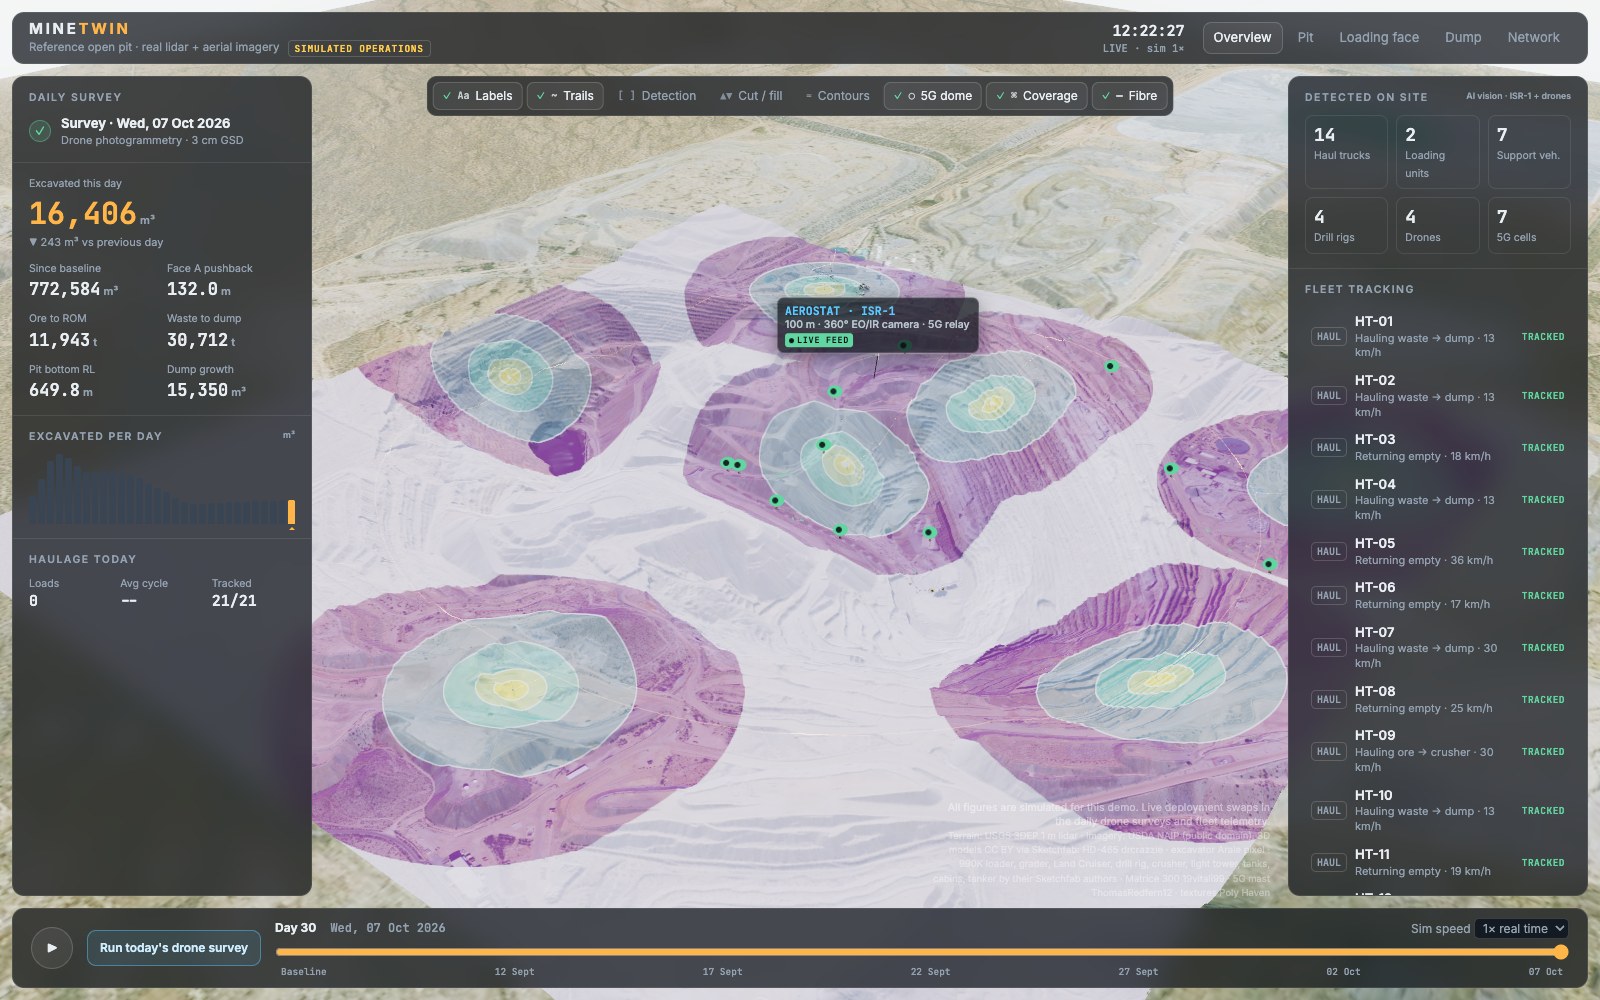Toggle the Labels layer off
Image resolution: width=1600 pixels, height=1000 pixels.
point(478,96)
